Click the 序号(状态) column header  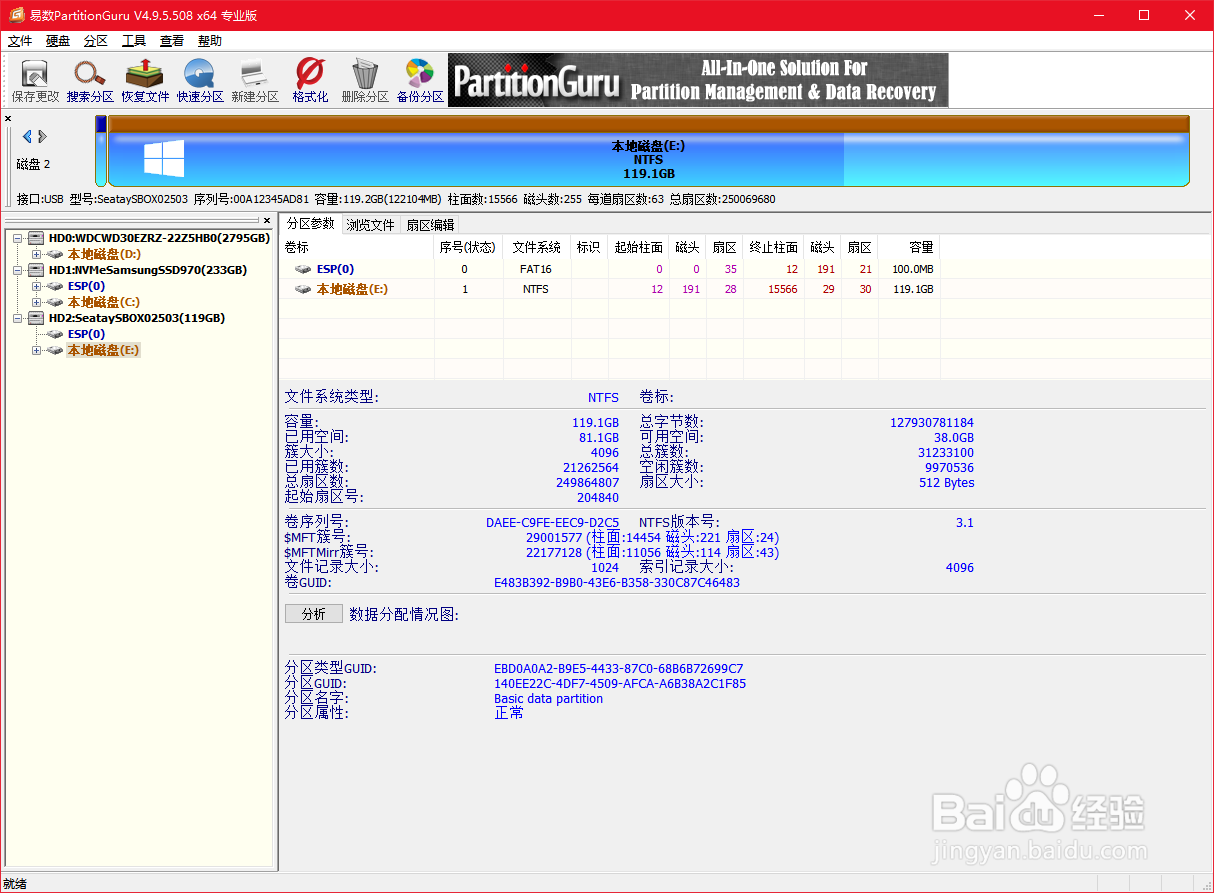coord(468,247)
